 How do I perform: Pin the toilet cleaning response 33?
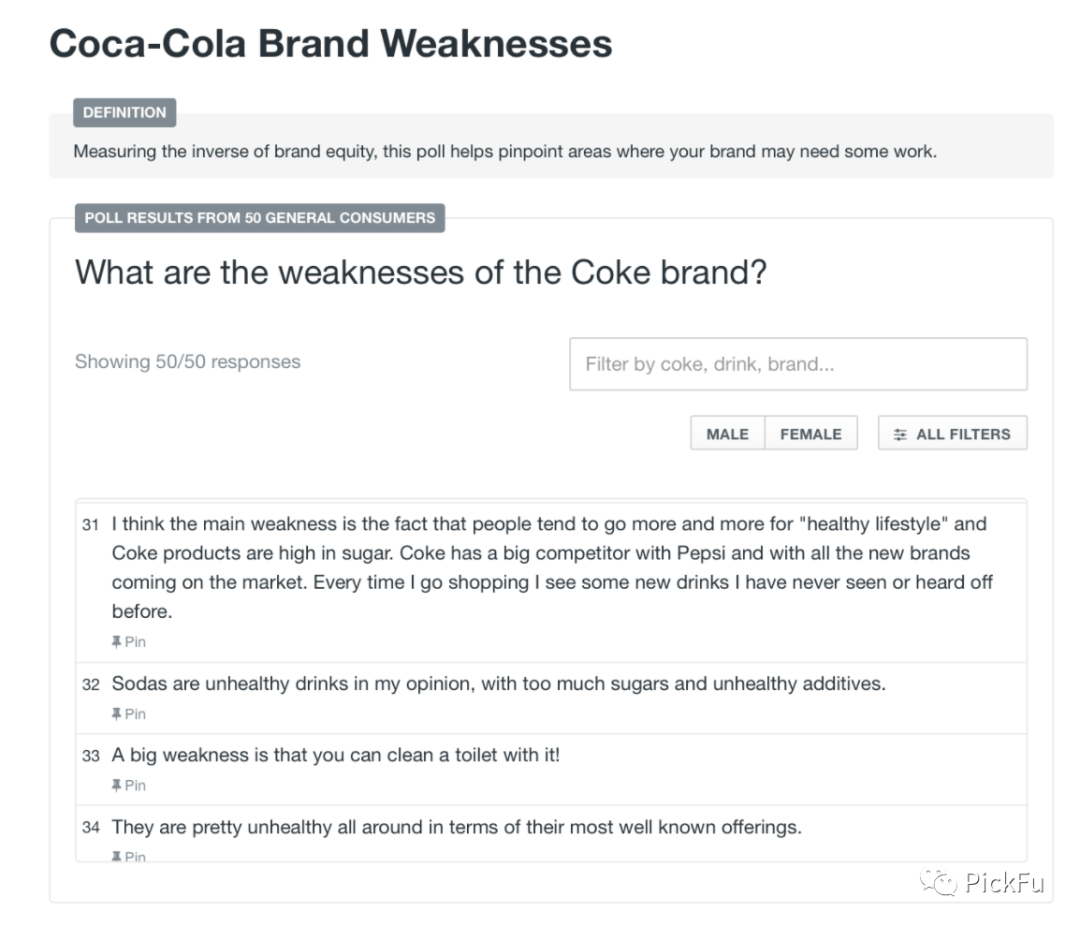129,786
